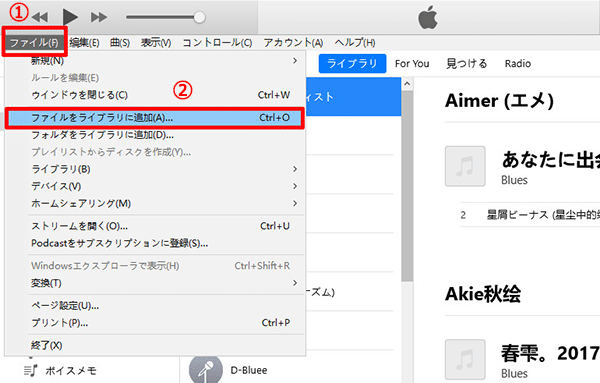Switch to the Radio tab
Screen dimensions: 600x383
coord(518,64)
